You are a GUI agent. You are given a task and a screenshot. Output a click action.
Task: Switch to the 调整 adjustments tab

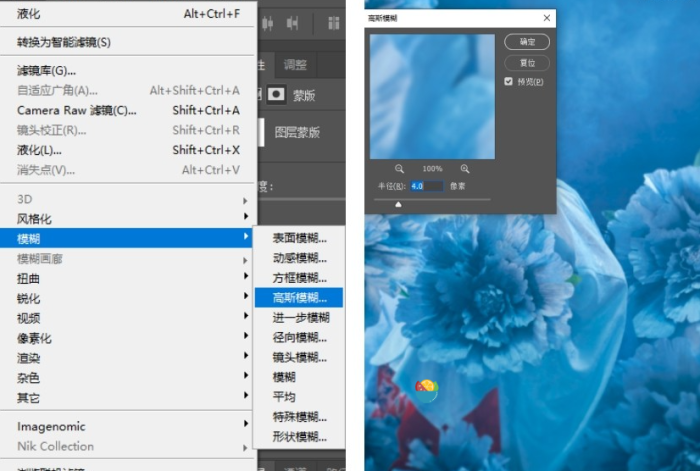295,64
